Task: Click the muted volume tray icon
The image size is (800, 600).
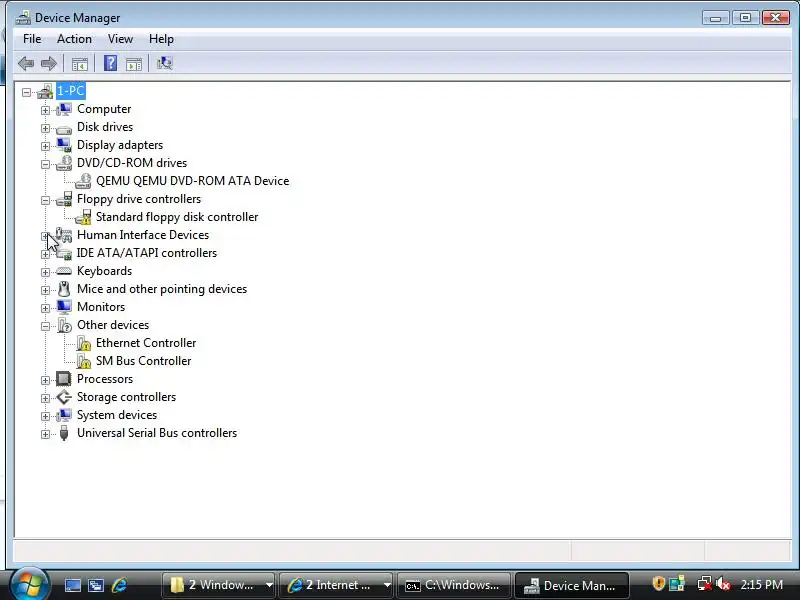Action: pyautogui.click(x=723, y=584)
